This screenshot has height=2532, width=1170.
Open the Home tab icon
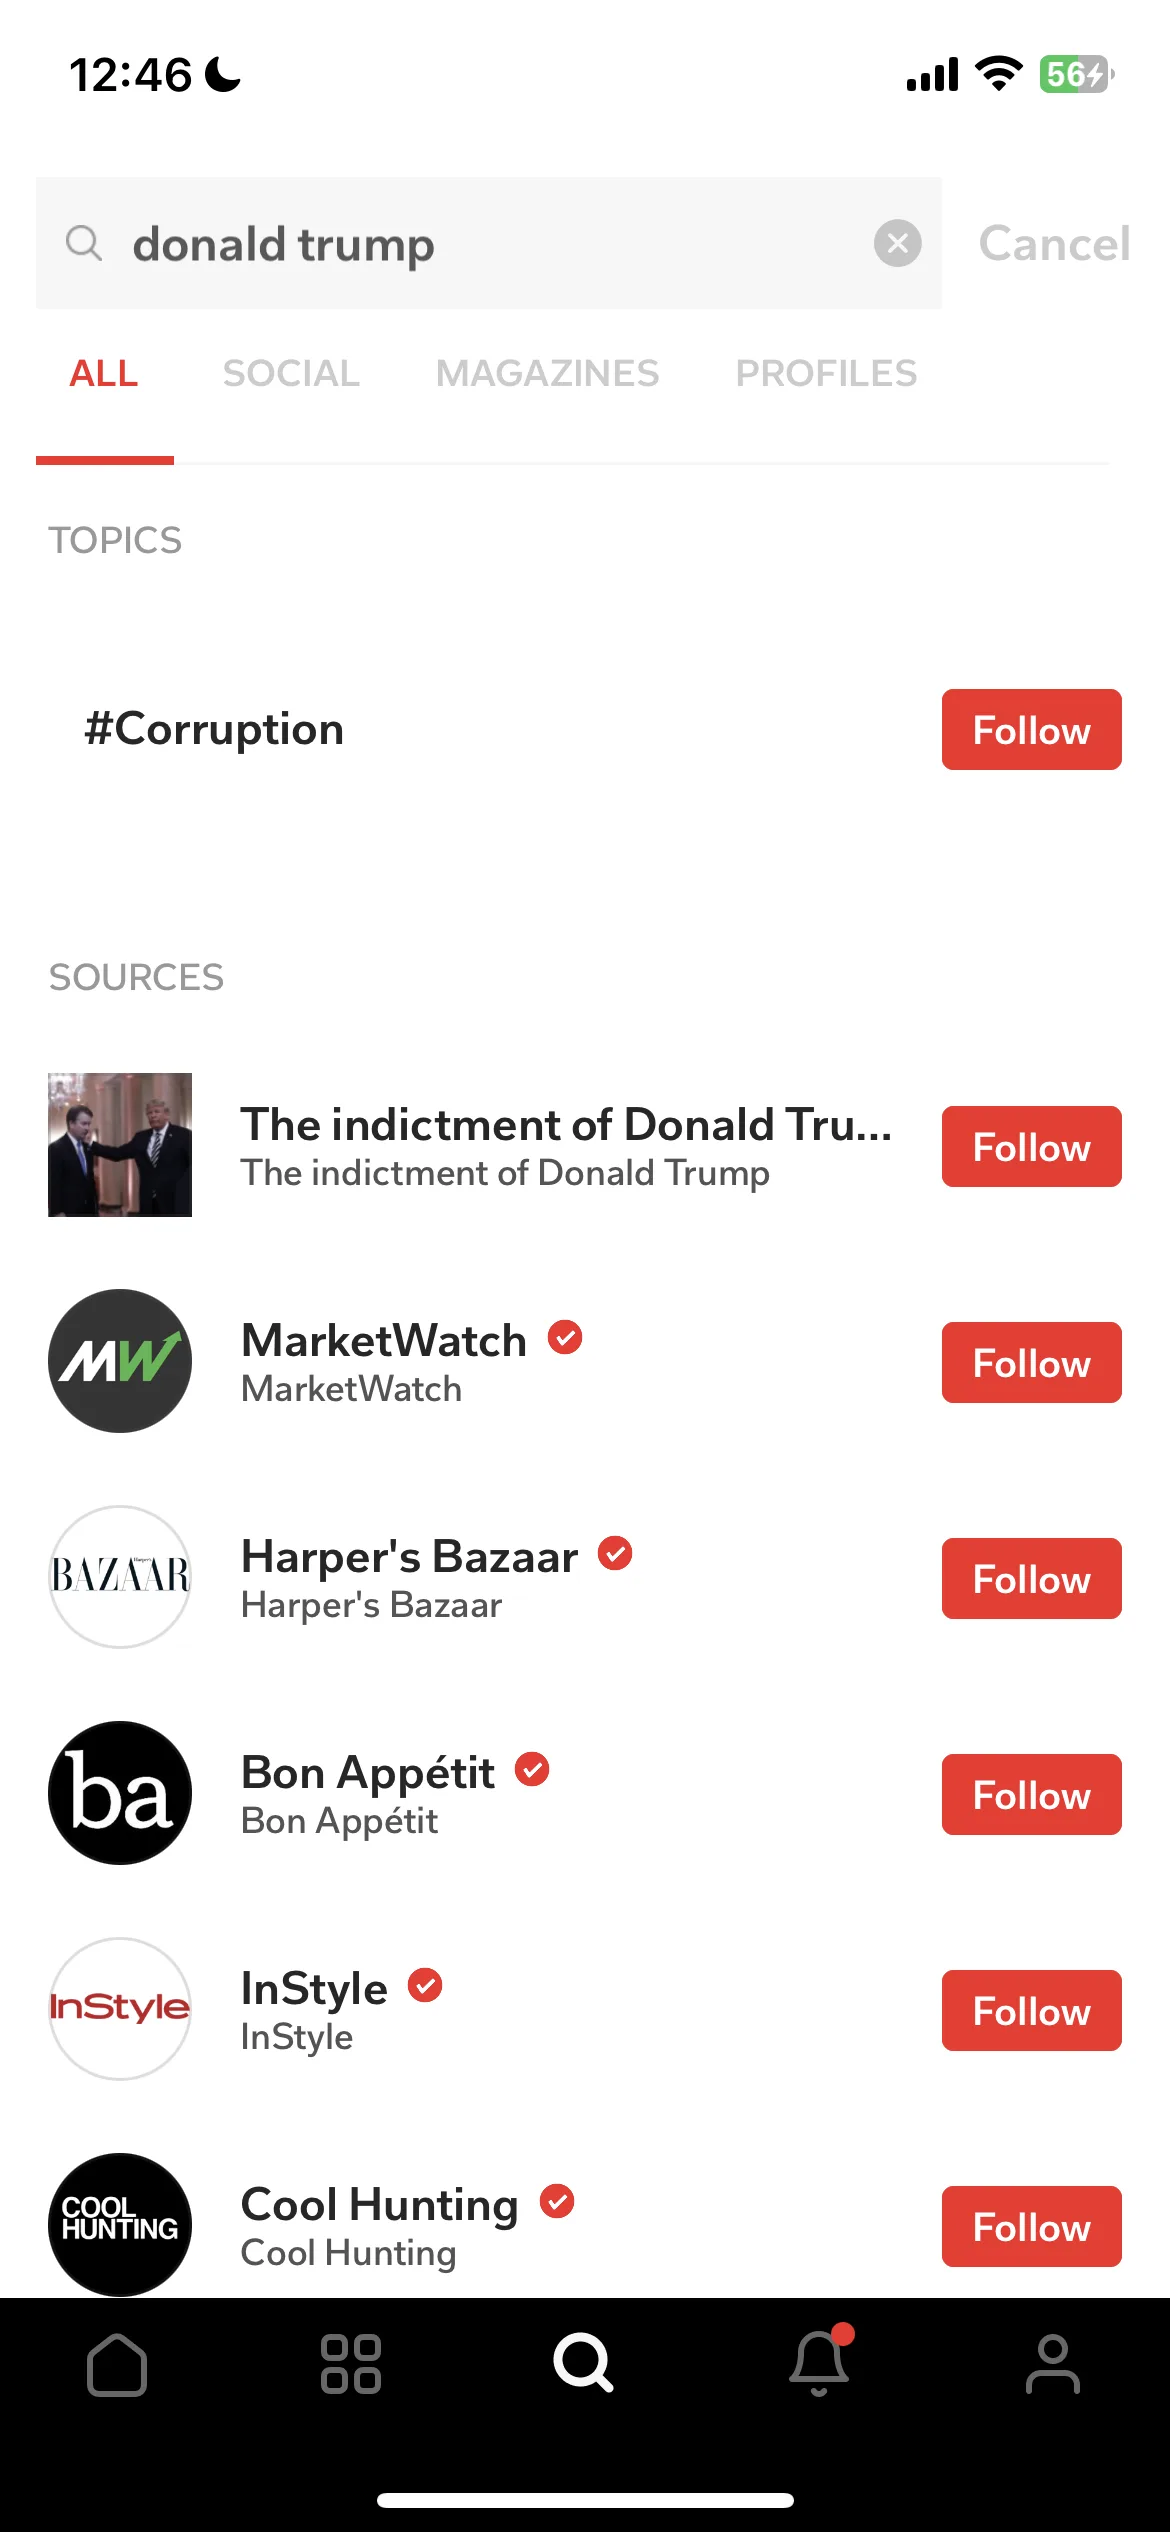117,2365
